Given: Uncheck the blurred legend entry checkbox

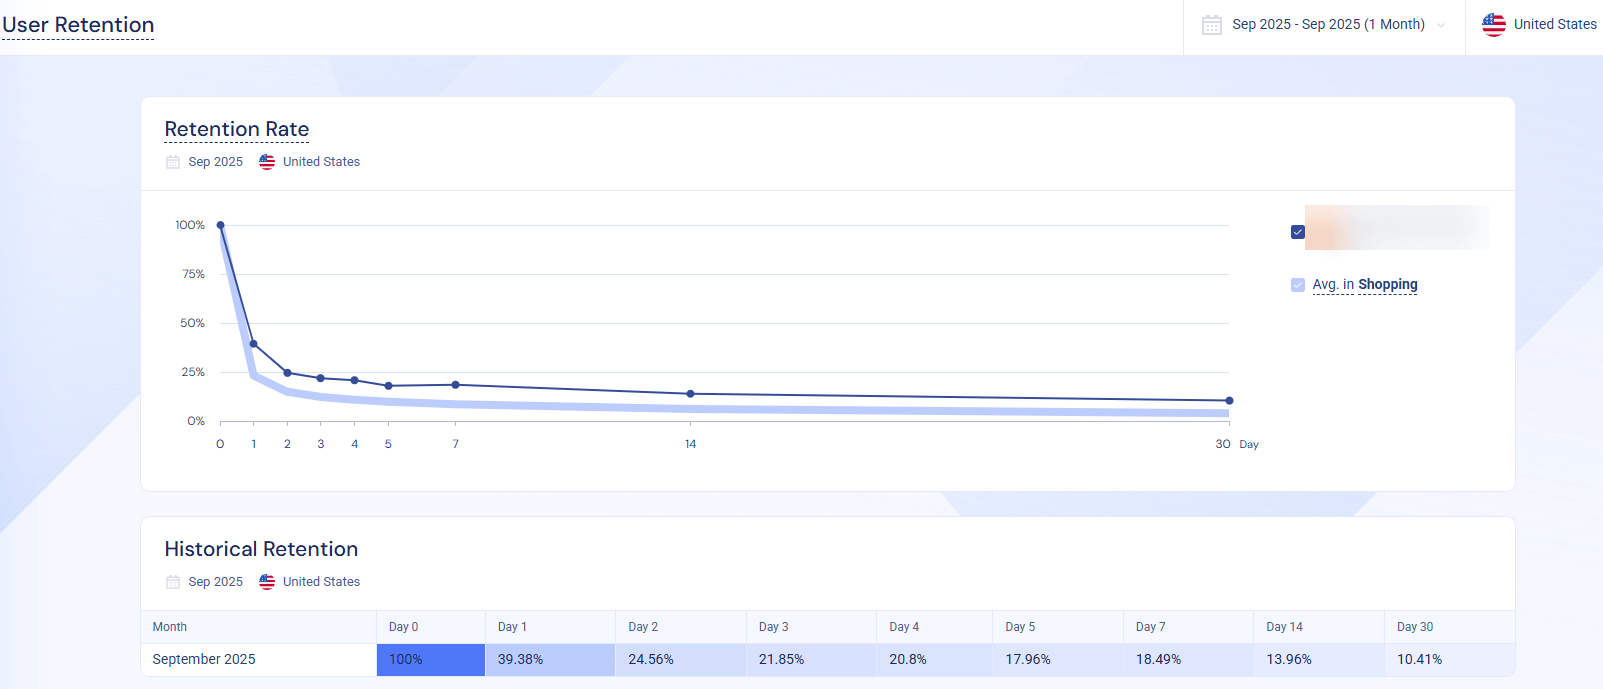Looking at the screenshot, I should coord(1297,231).
